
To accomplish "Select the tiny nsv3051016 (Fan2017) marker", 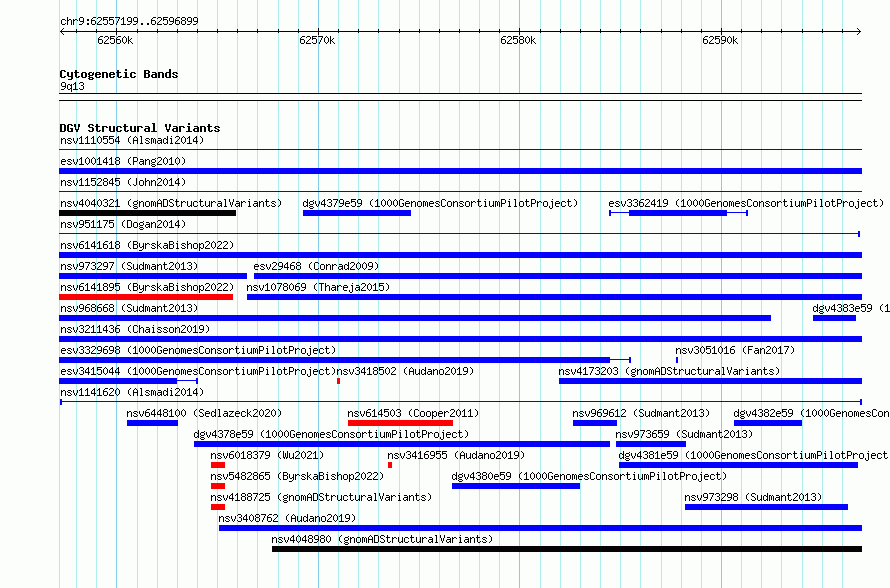I will tap(677, 360).
